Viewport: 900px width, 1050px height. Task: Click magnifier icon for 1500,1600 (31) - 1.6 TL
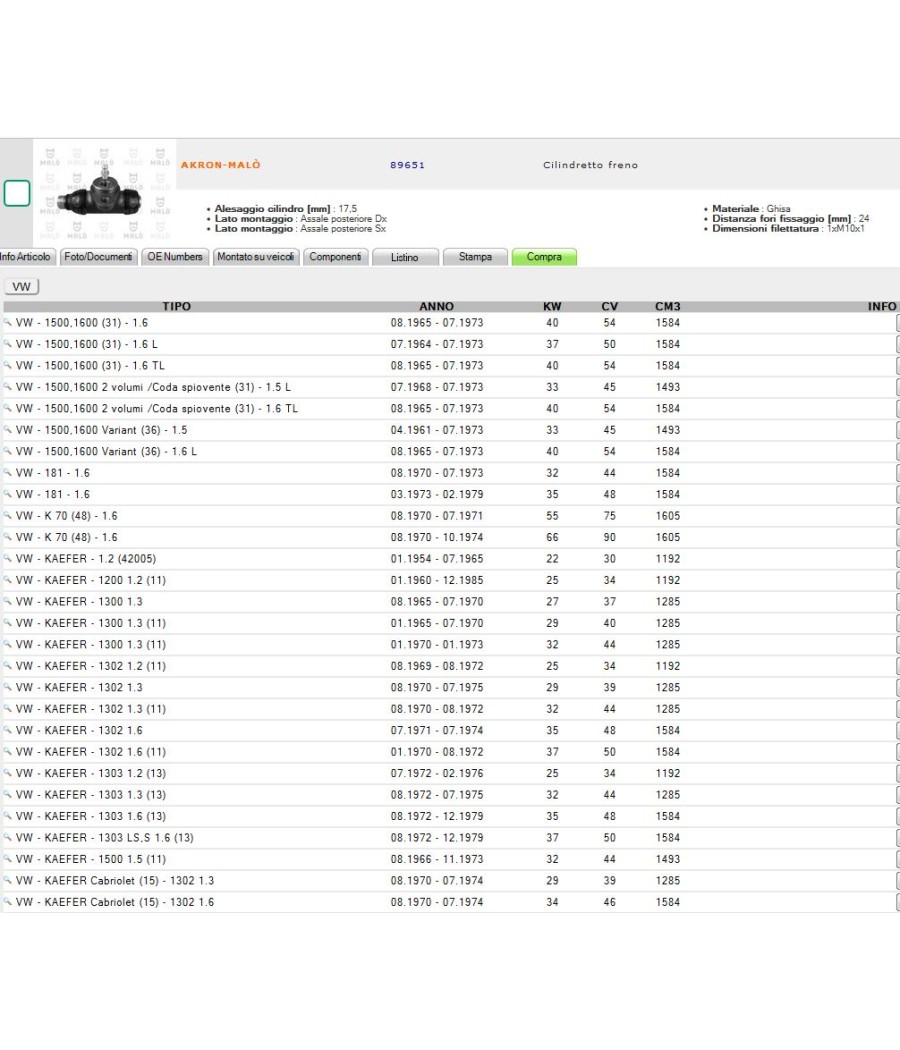point(8,366)
